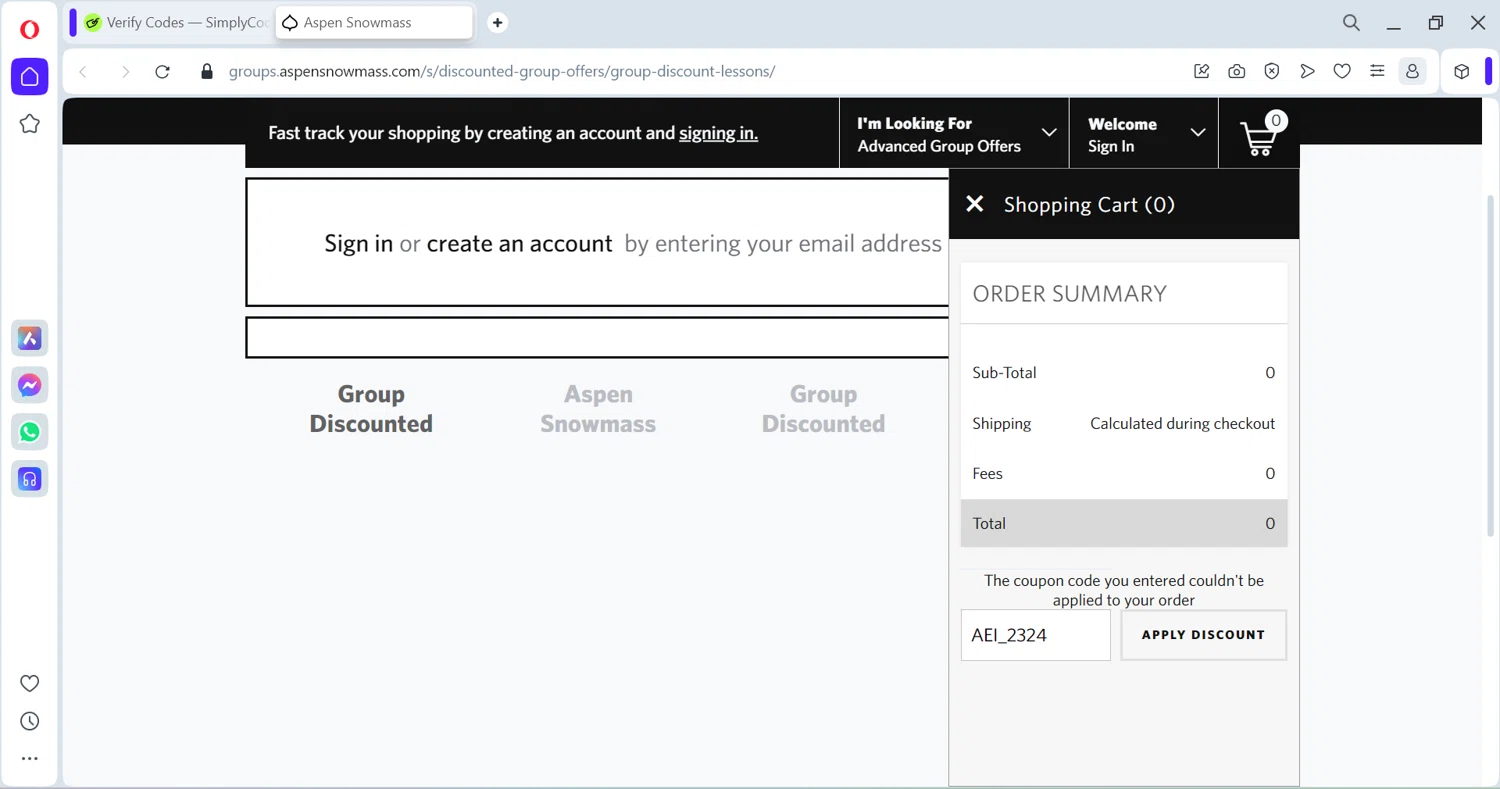This screenshot has height=789, width=1500.
Task: Open a new tab with the plus button
Action: coord(497,23)
